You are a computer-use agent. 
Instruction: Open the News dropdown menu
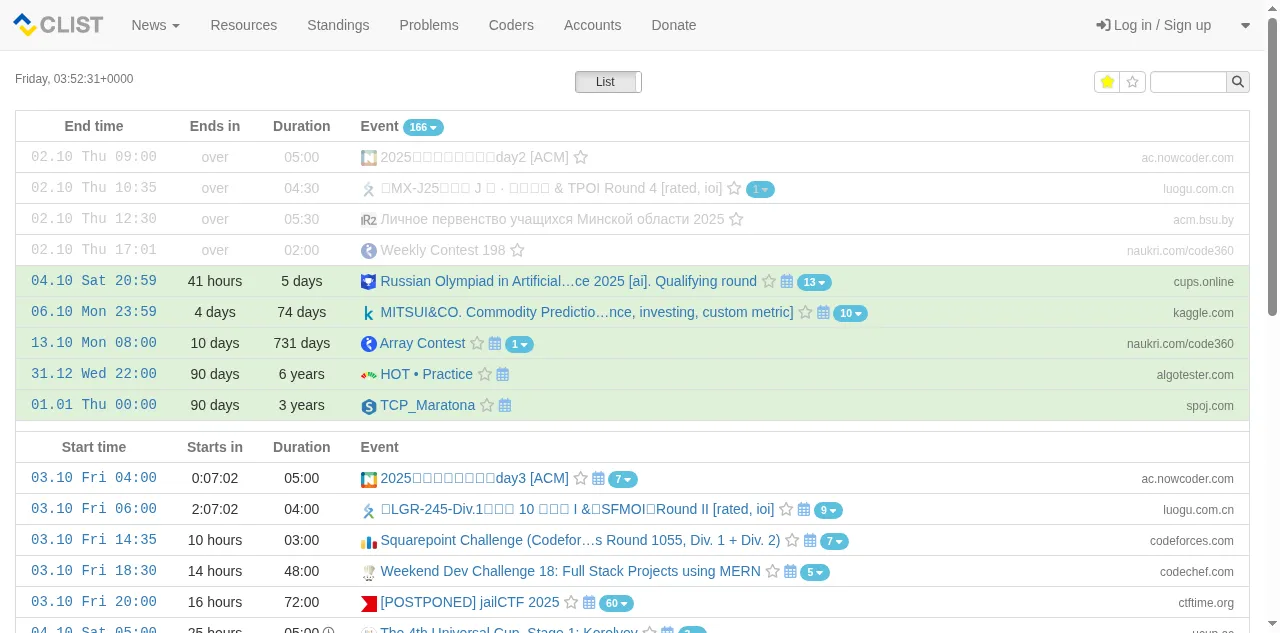(x=156, y=25)
